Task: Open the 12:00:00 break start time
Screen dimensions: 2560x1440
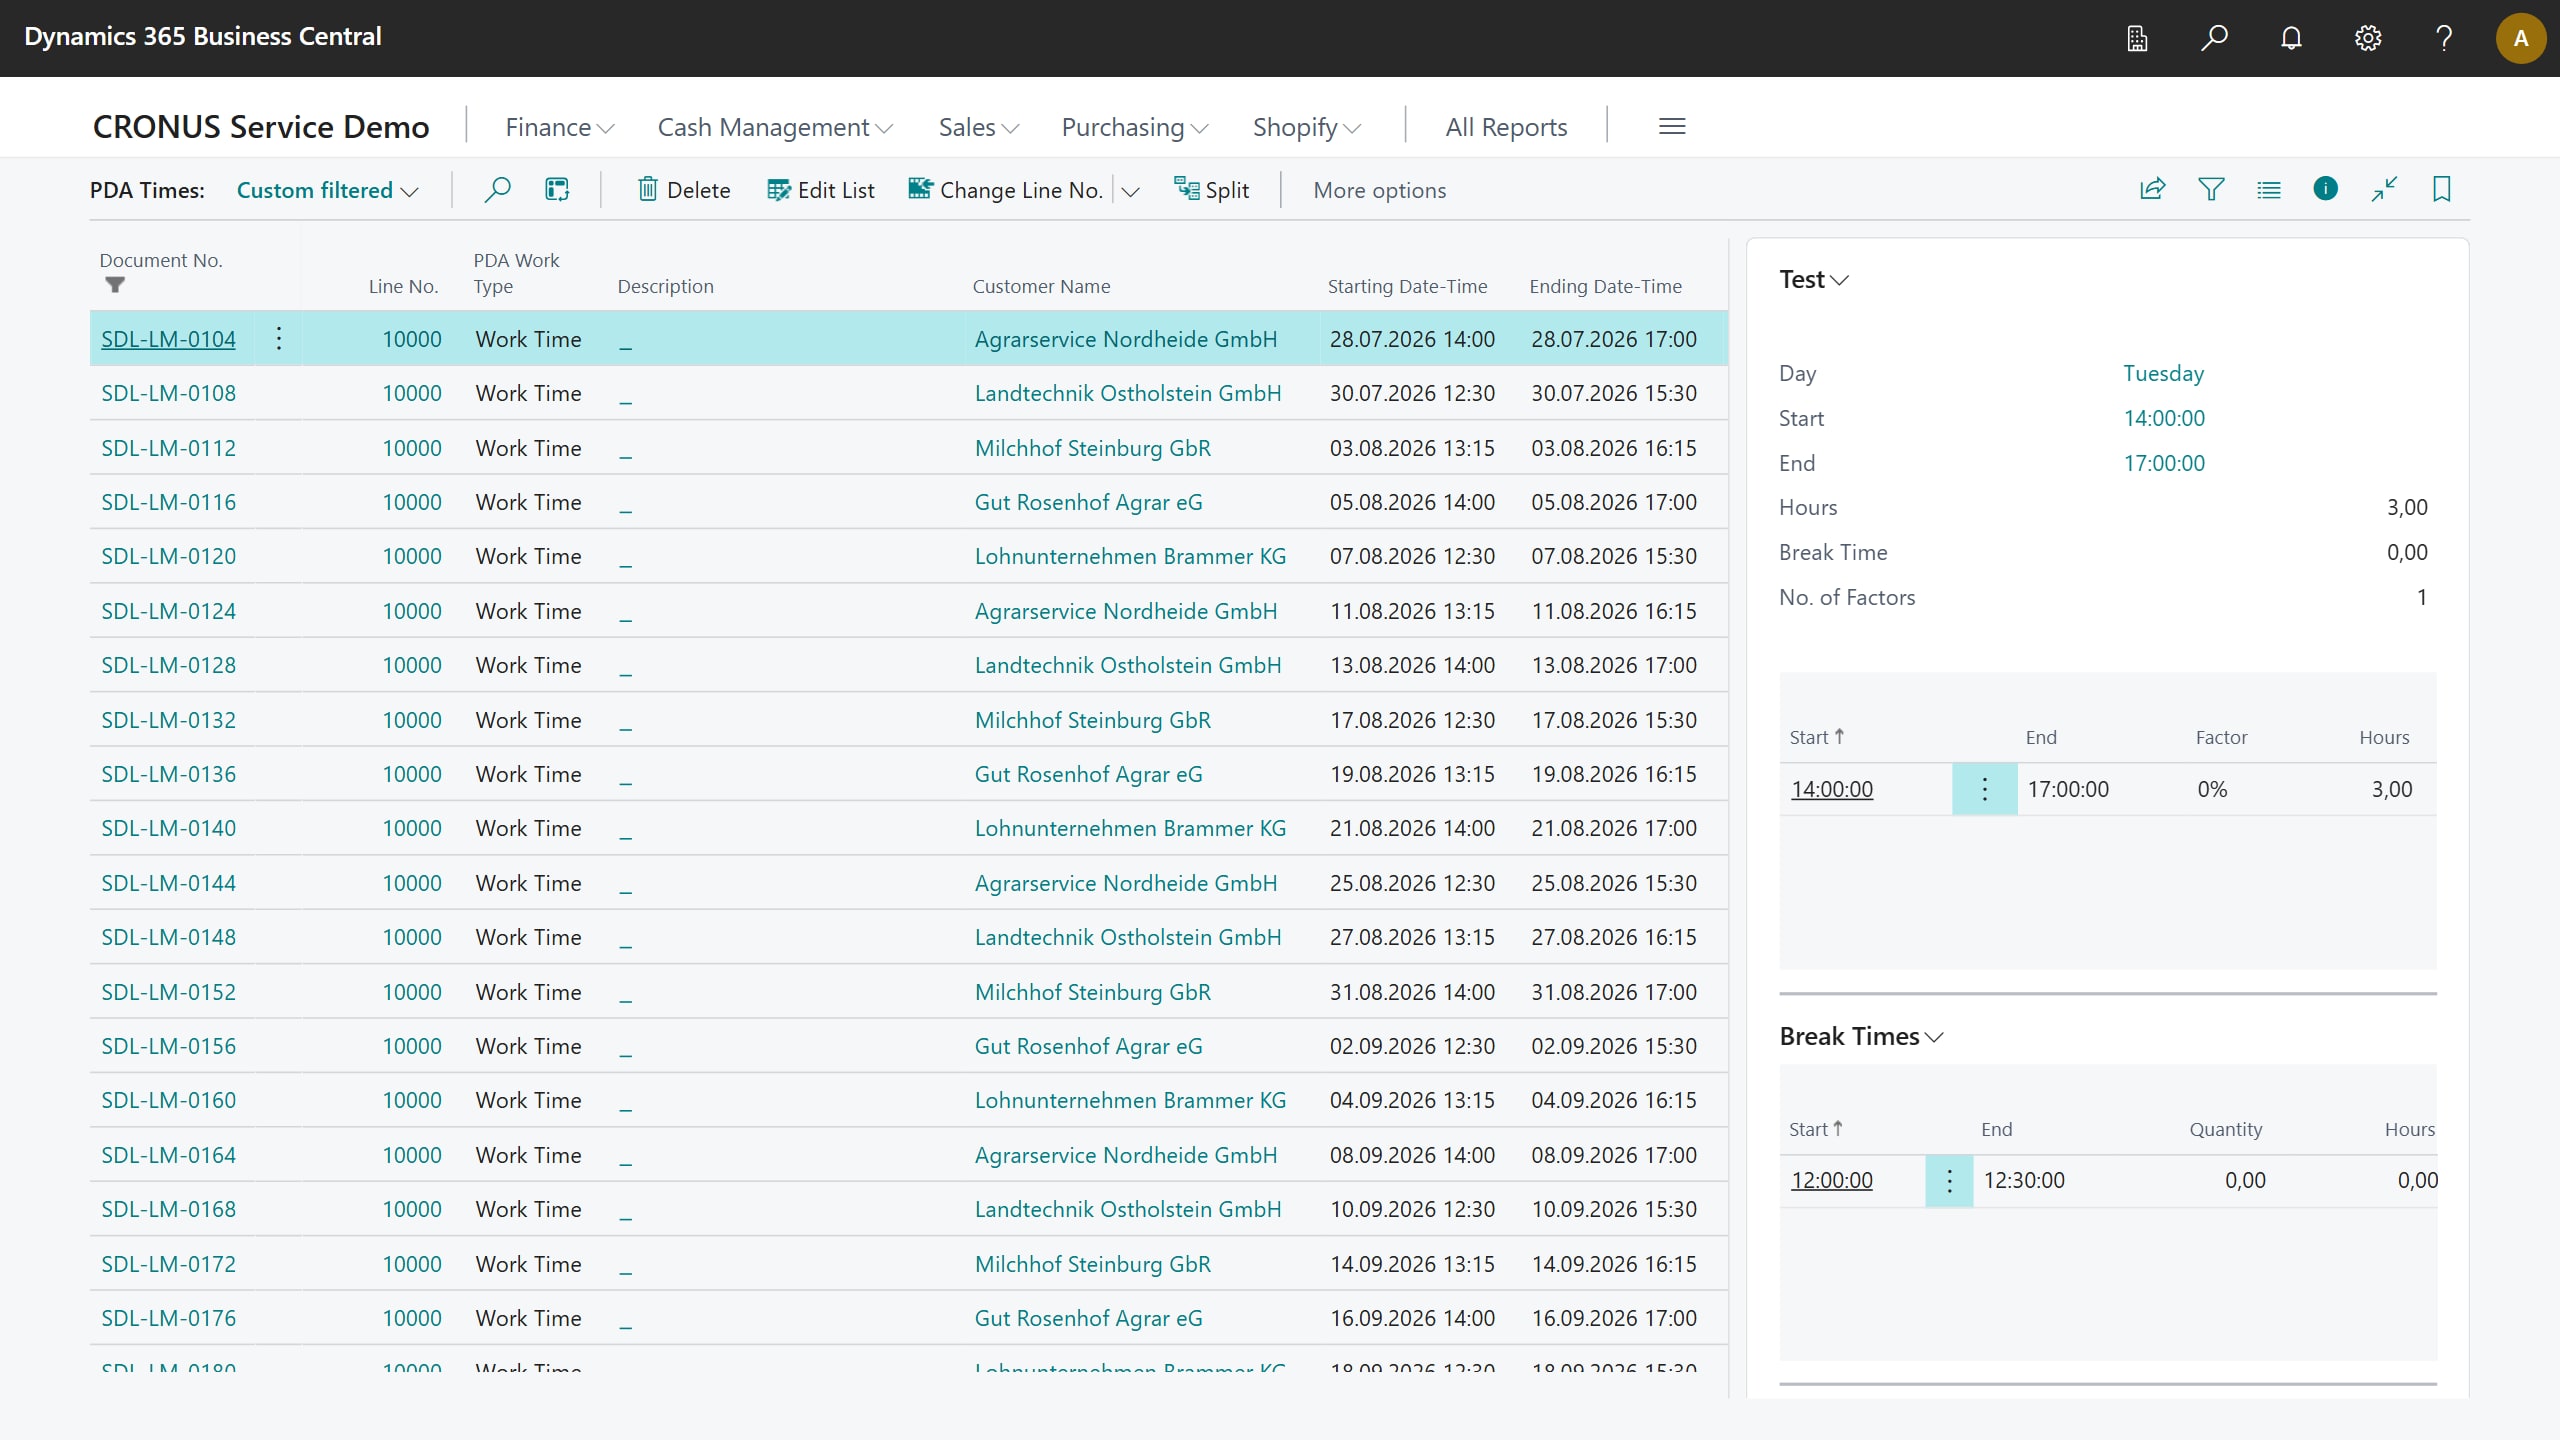Action: click(1832, 1180)
